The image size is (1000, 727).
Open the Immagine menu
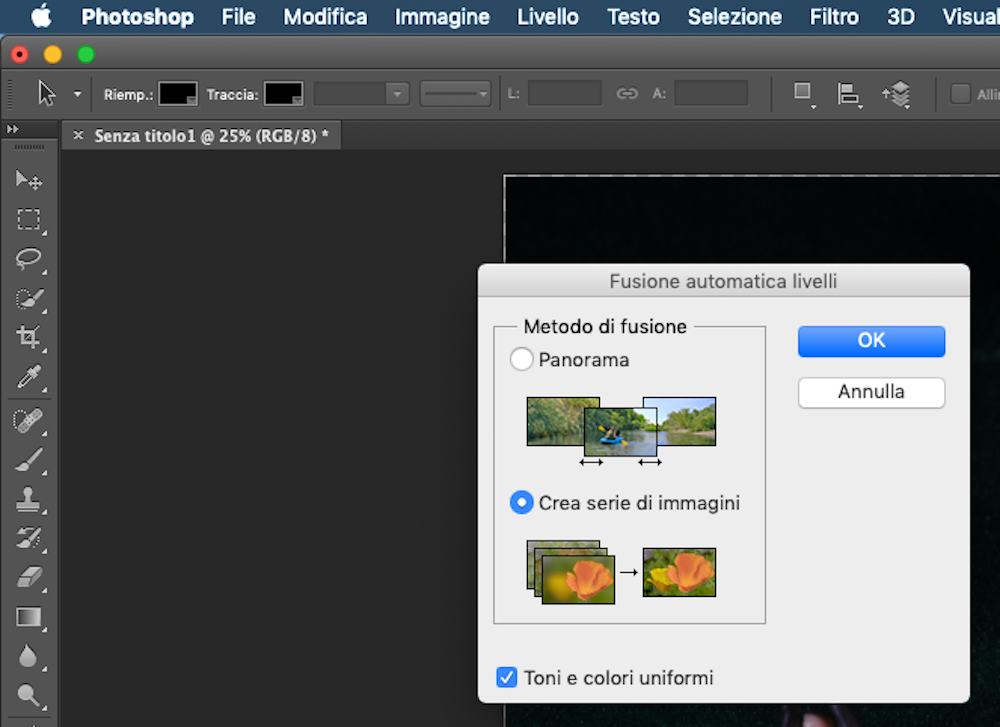(442, 17)
